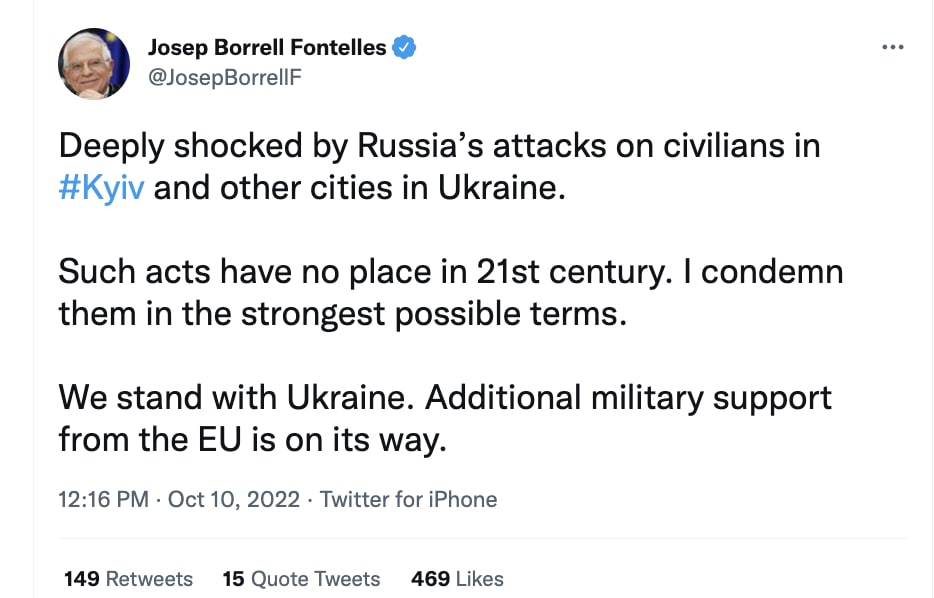
Task: Open the 15 Quote Tweets list
Action: (301, 578)
